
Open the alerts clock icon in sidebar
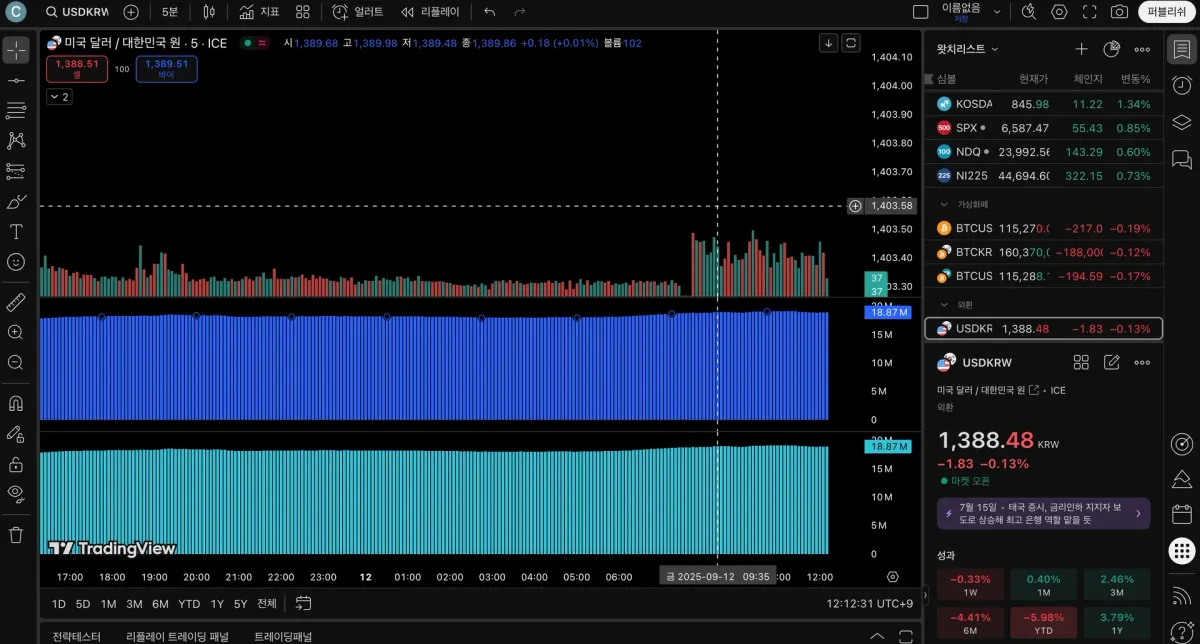coord(1181,84)
